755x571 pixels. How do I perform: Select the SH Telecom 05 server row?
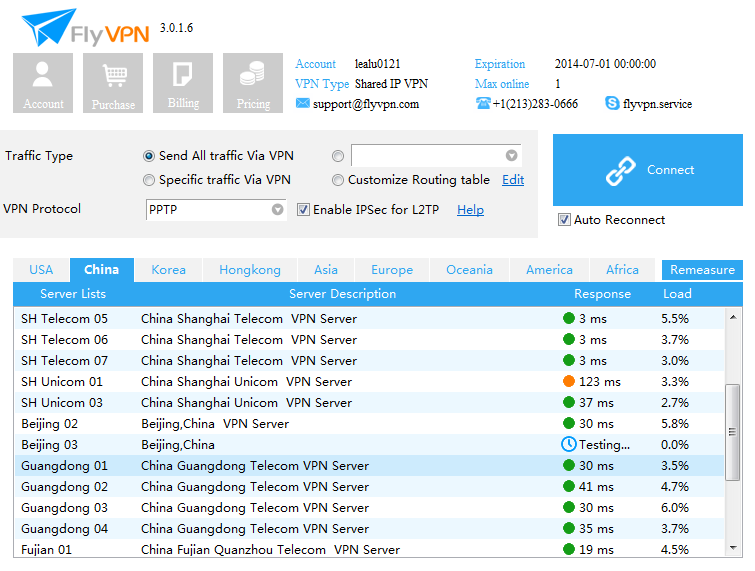(x=369, y=318)
